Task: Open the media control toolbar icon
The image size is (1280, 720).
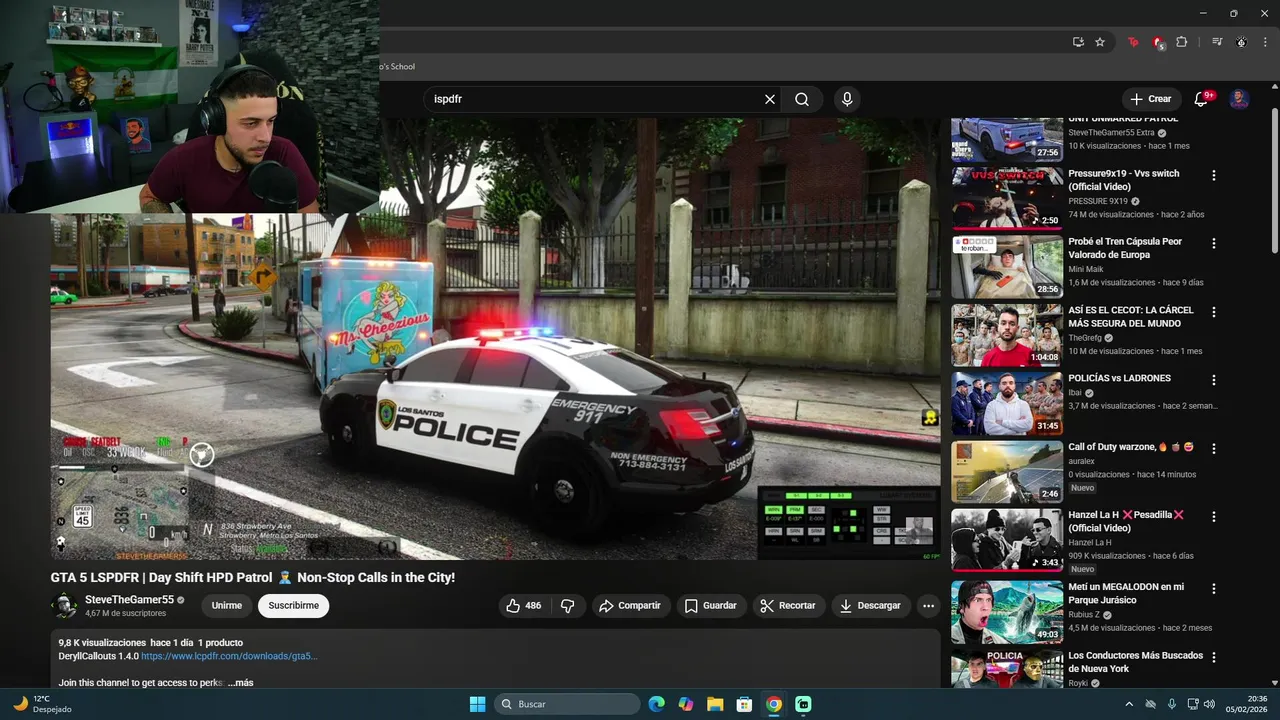Action: [x=1217, y=42]
